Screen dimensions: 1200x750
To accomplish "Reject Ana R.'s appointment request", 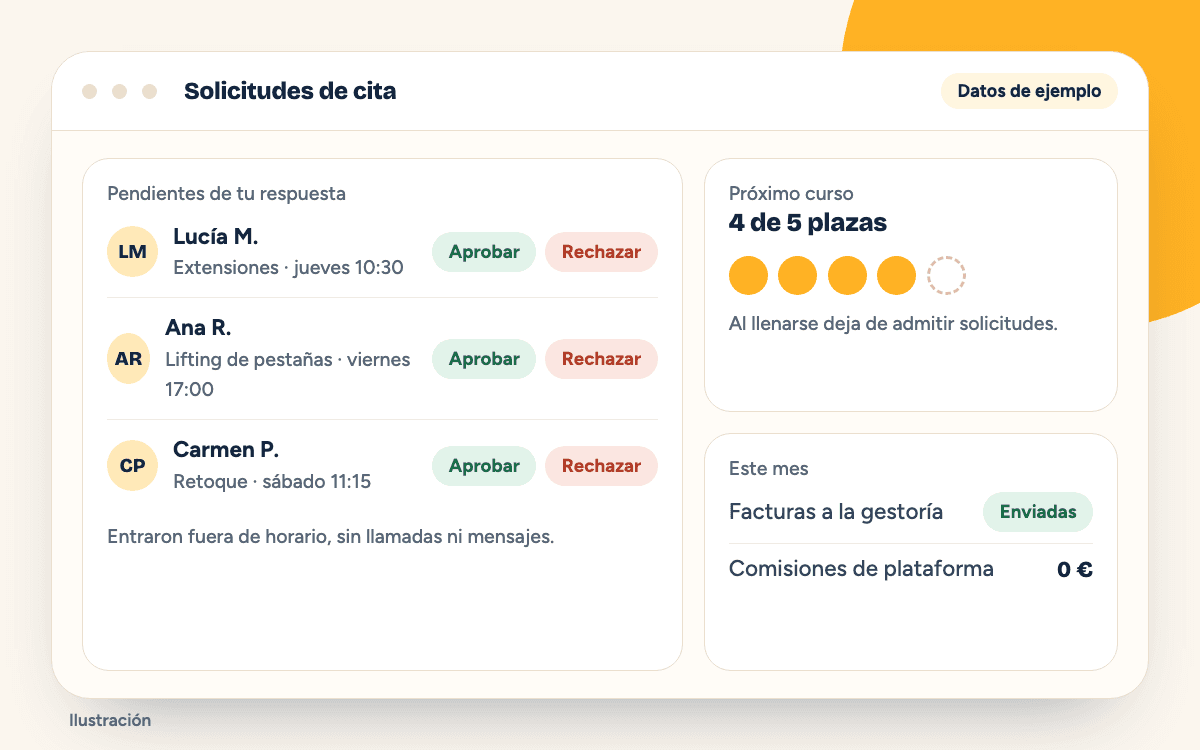I will 601,359.
